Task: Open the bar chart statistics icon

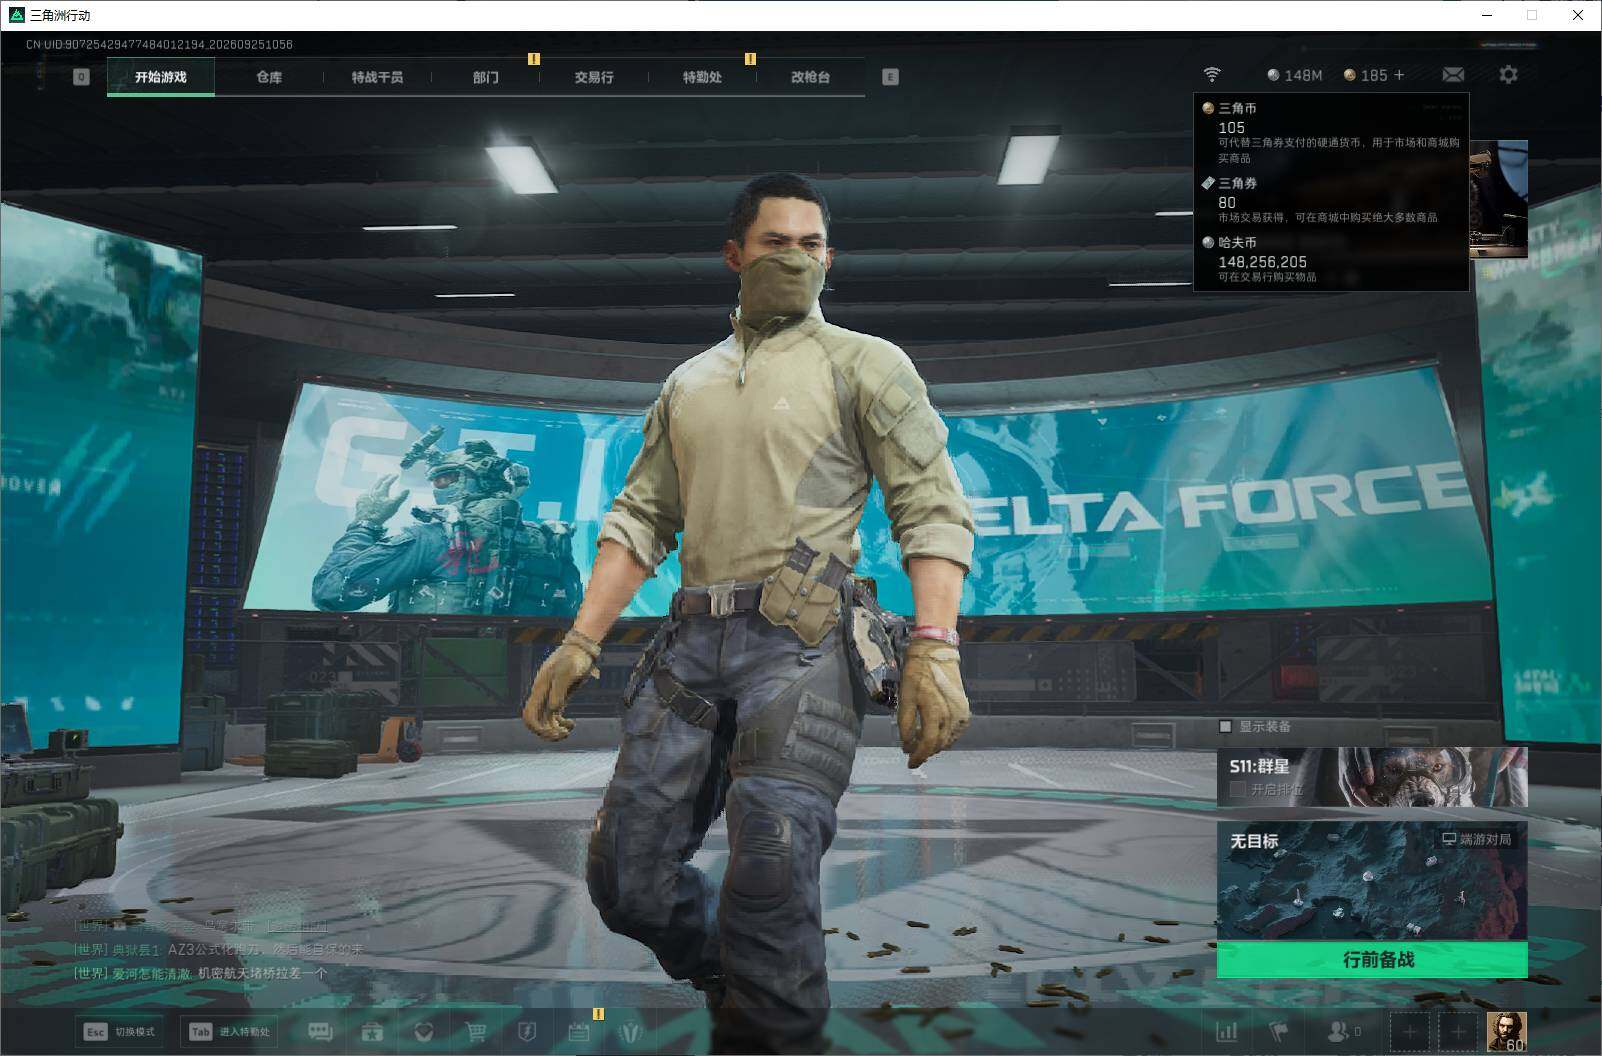Action: coord(1226,1031)
